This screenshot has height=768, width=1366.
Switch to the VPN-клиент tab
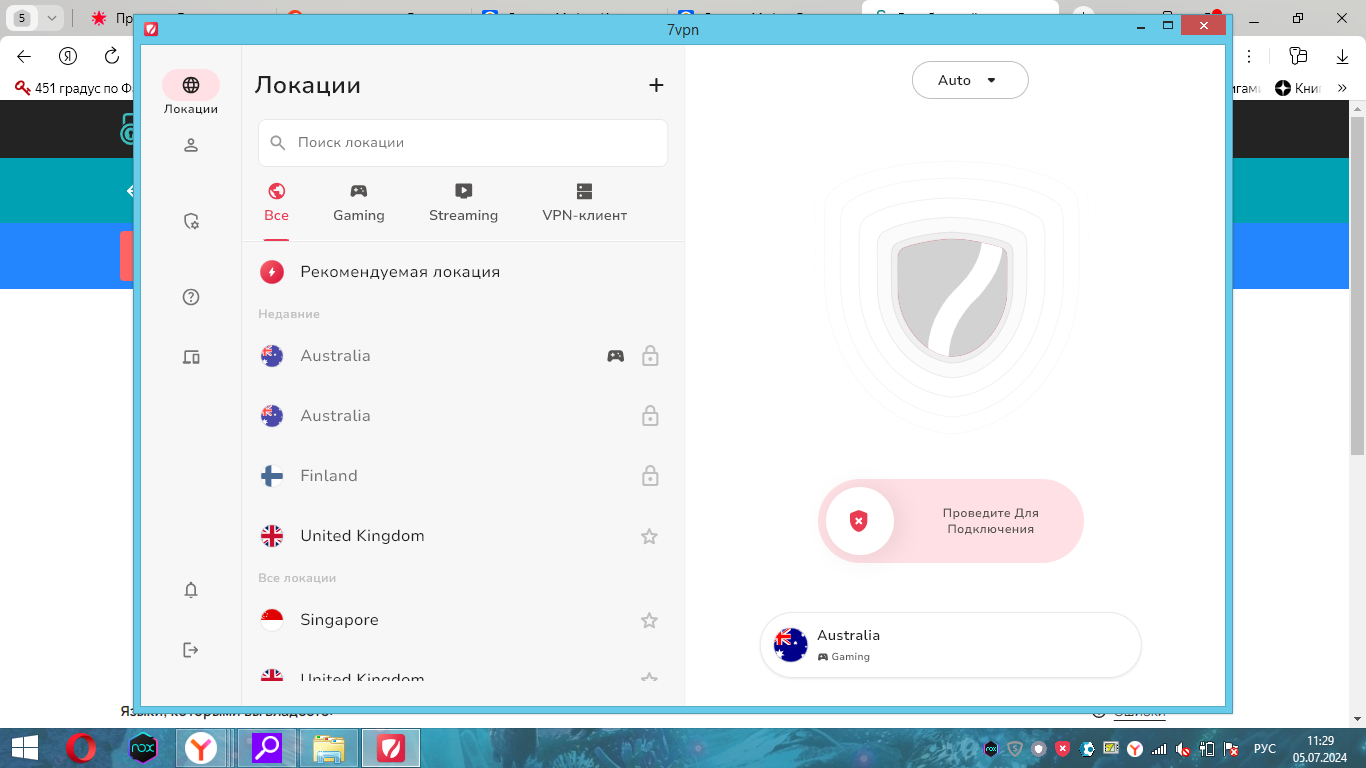tap(585, 203)
